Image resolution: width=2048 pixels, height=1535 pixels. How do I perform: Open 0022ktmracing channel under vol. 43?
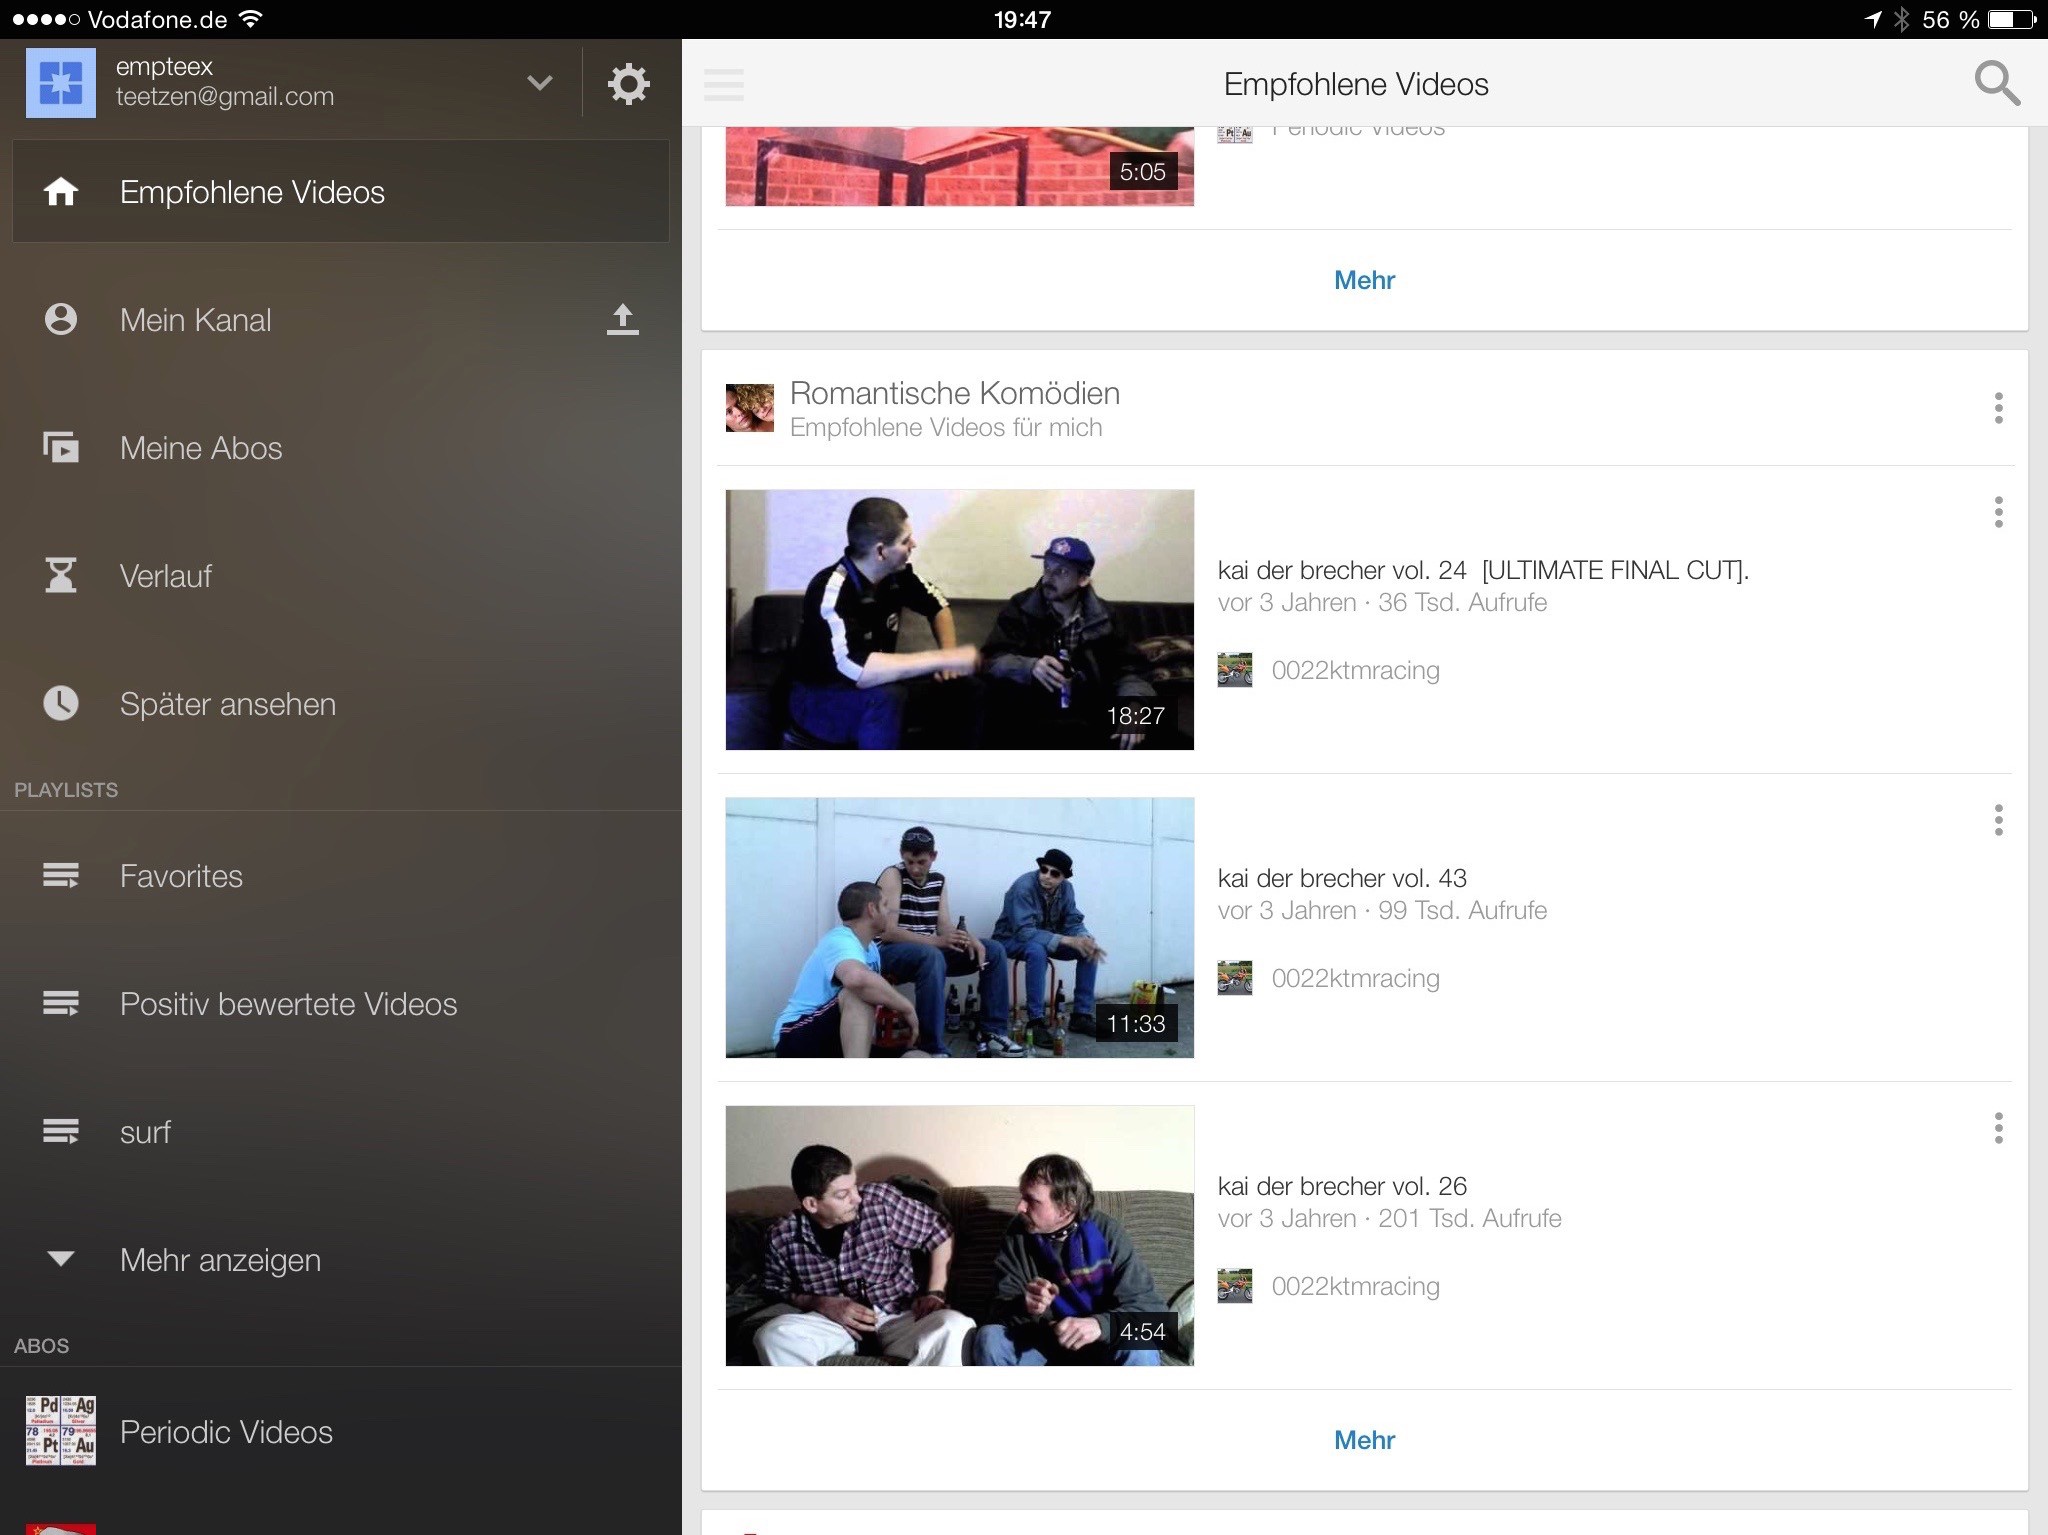pos(1355,978)
